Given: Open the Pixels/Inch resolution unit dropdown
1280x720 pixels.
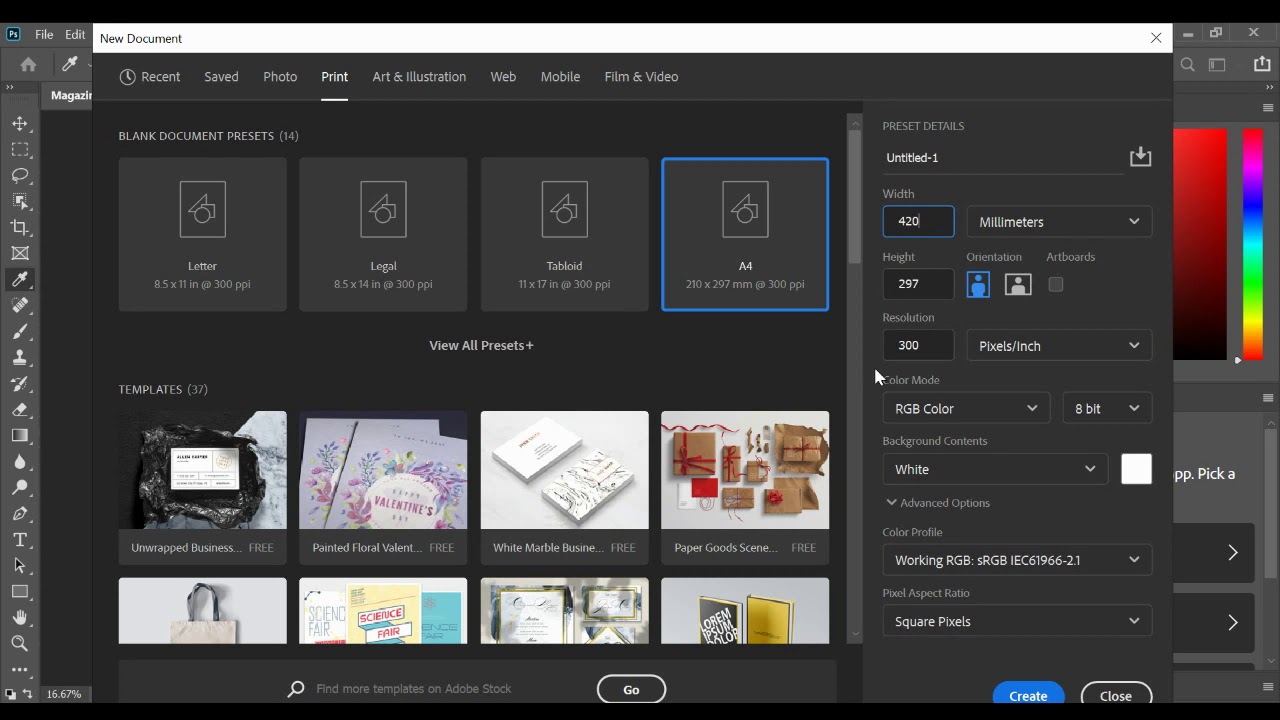Looking at the screenshot, I should click(x=1059, y=346).
